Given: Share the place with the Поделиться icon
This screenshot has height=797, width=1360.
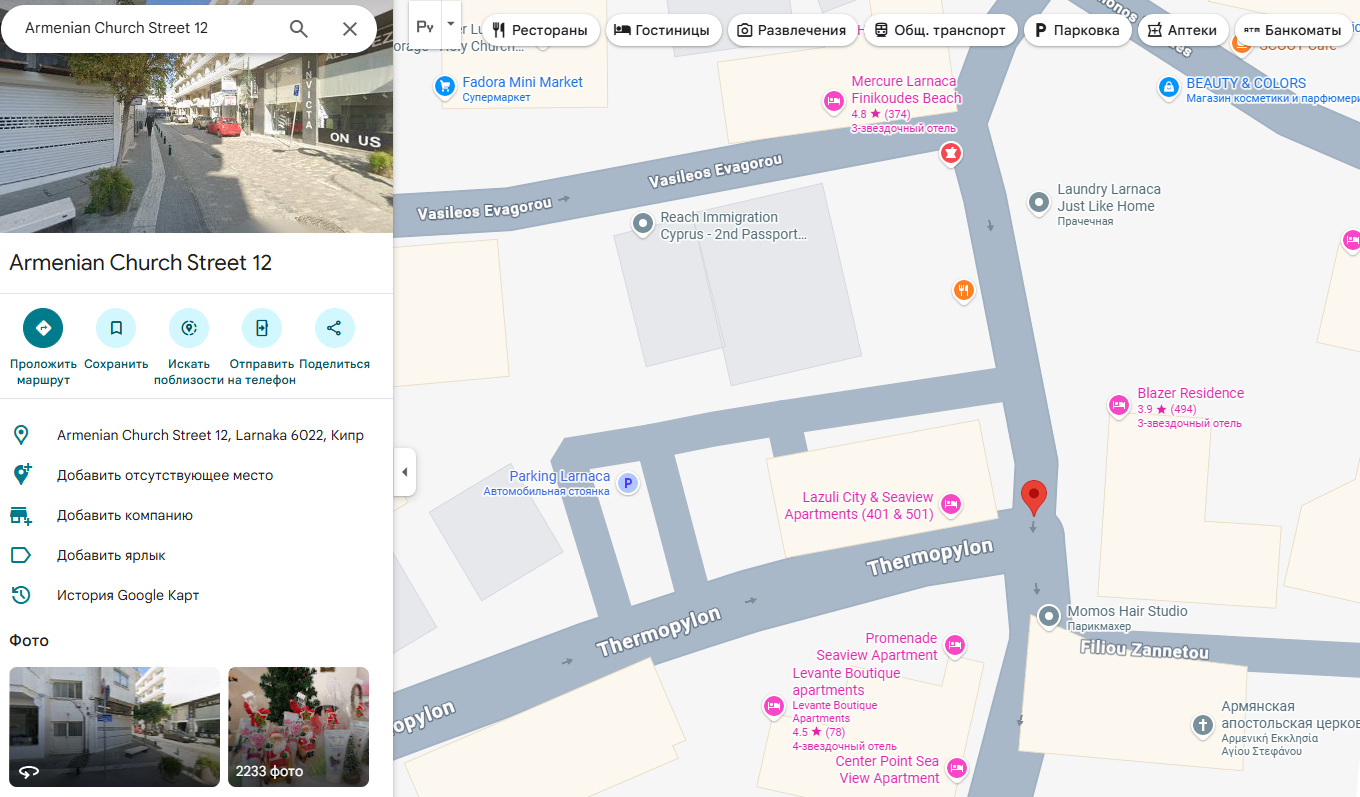Looking at the screenshot, I should tap(334, 328).
